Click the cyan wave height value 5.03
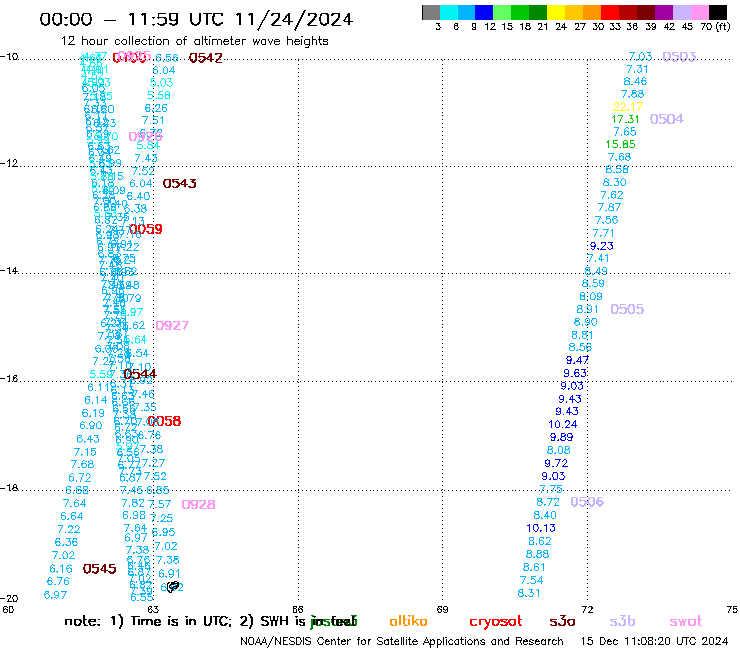 click(161, 83)
